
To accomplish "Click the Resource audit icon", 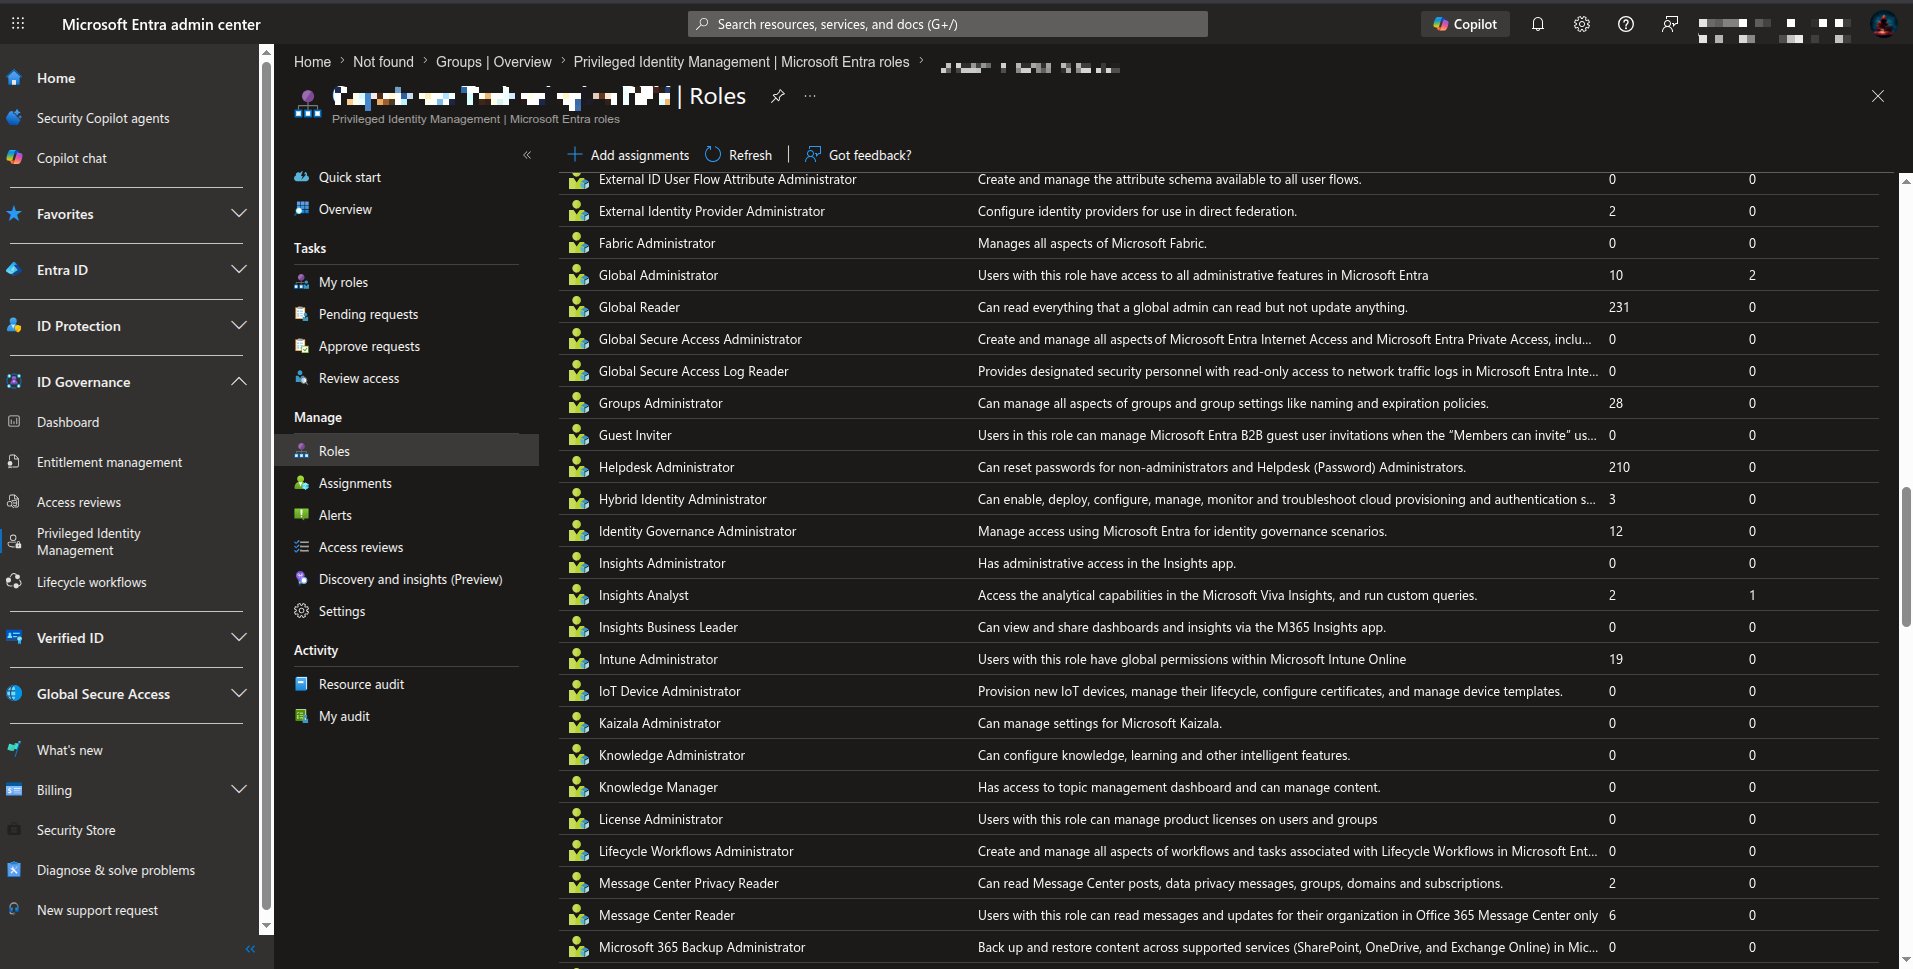I will click(301, 684).
